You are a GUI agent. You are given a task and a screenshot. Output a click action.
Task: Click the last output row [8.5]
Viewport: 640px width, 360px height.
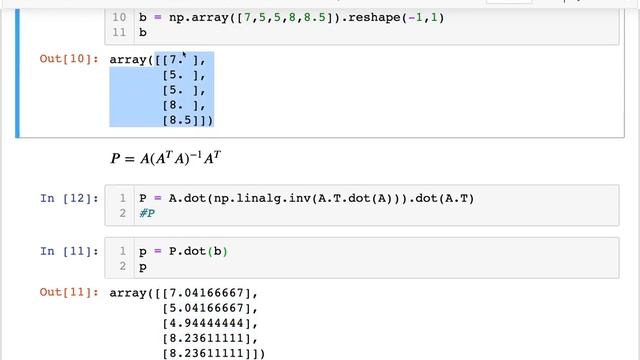click(187, 120)
